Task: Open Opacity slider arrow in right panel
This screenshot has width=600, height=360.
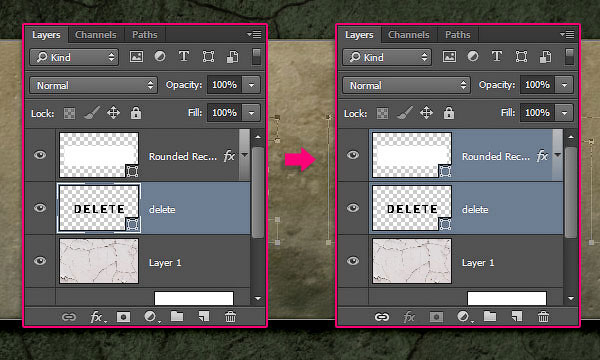Action: 564,85
